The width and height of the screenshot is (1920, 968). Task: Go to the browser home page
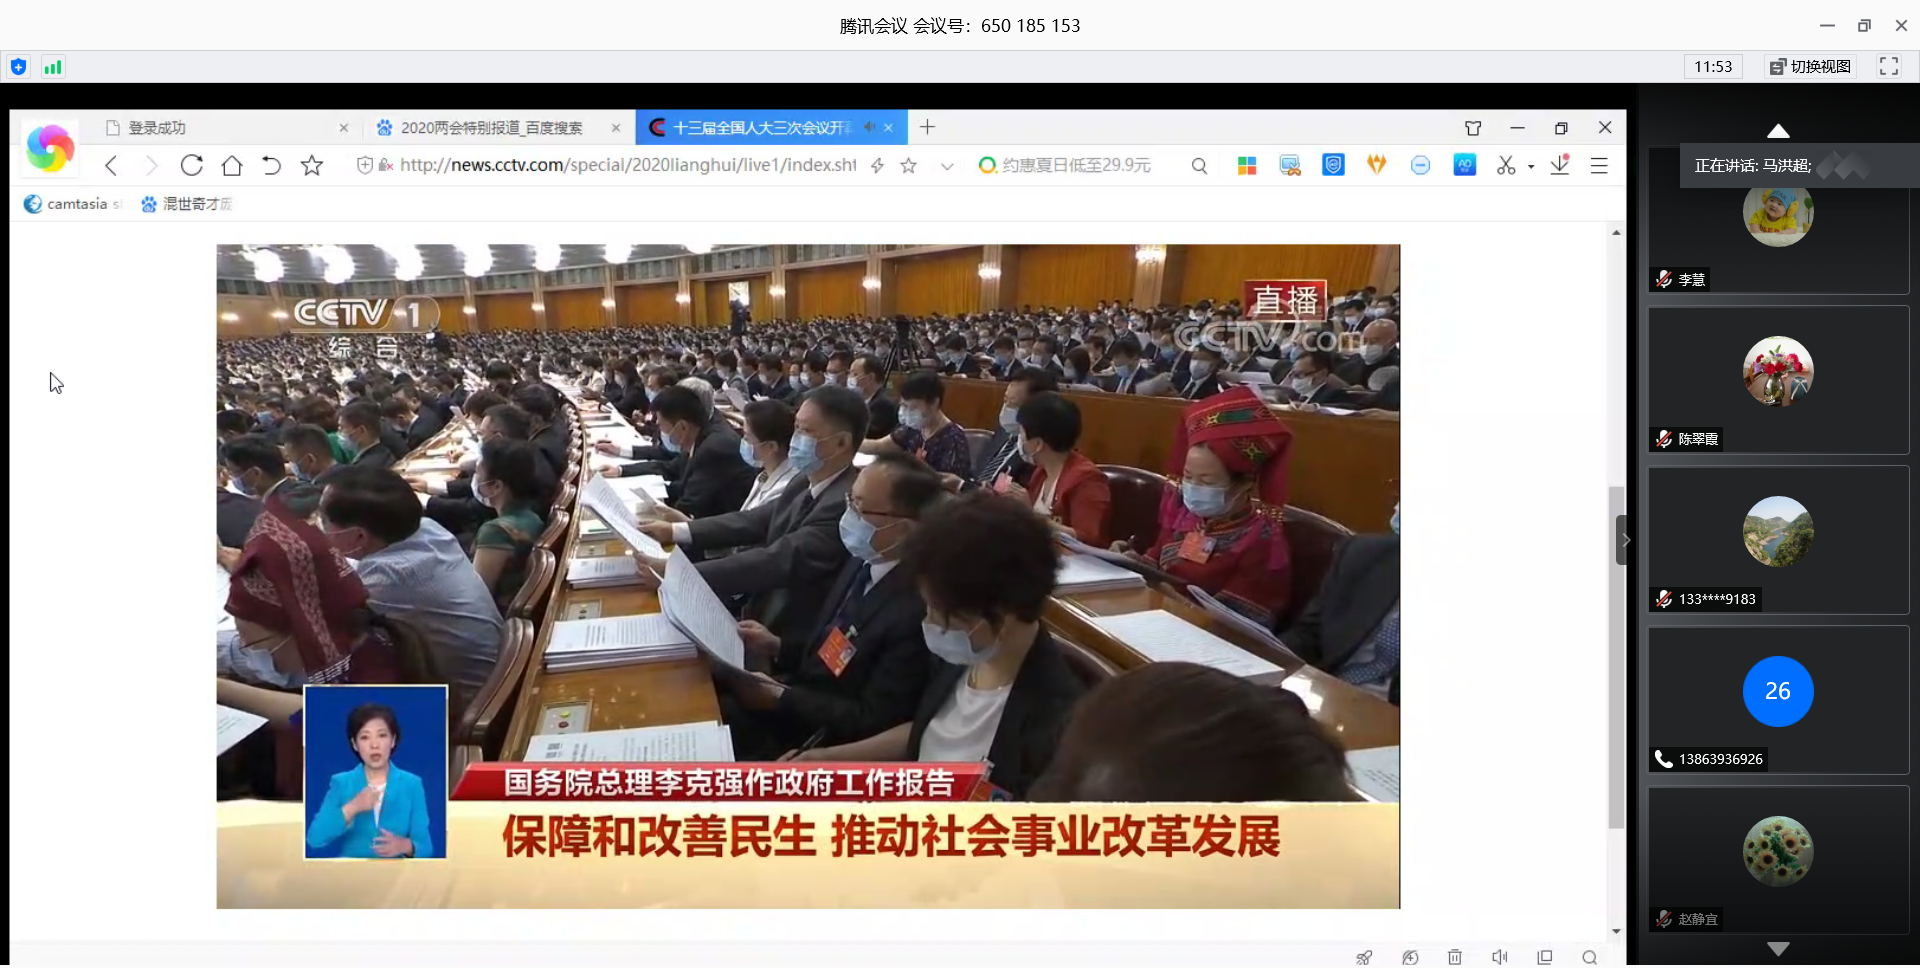[232, 166]
